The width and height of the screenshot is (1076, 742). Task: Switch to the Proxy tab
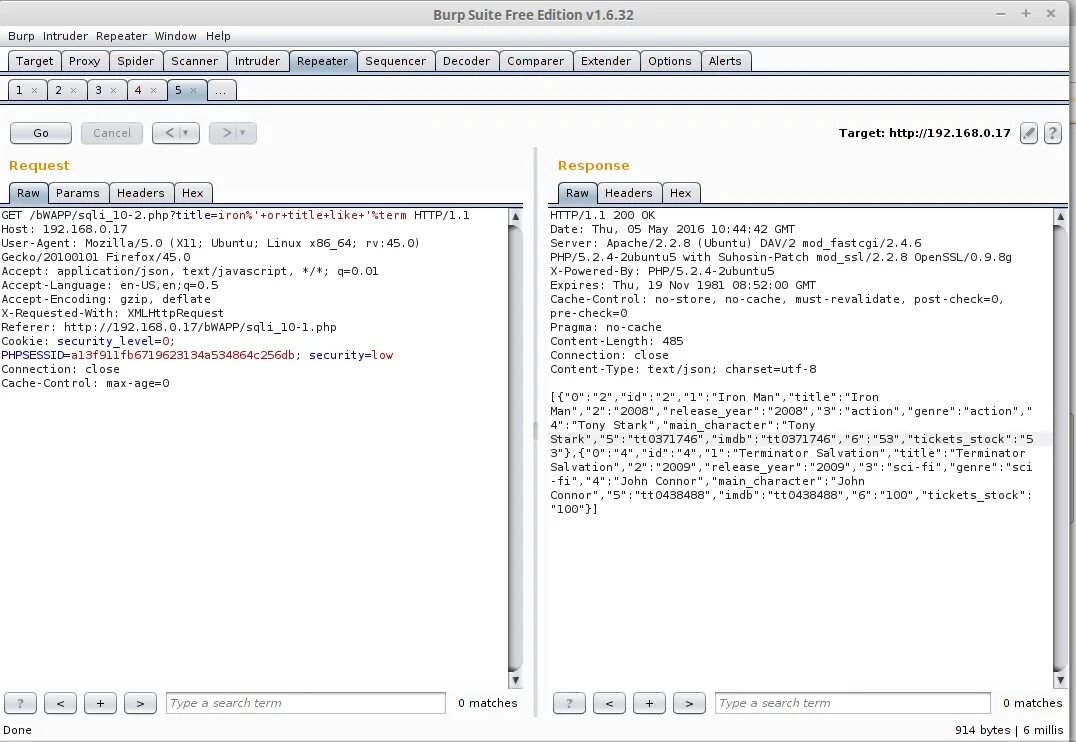point(84,61)
